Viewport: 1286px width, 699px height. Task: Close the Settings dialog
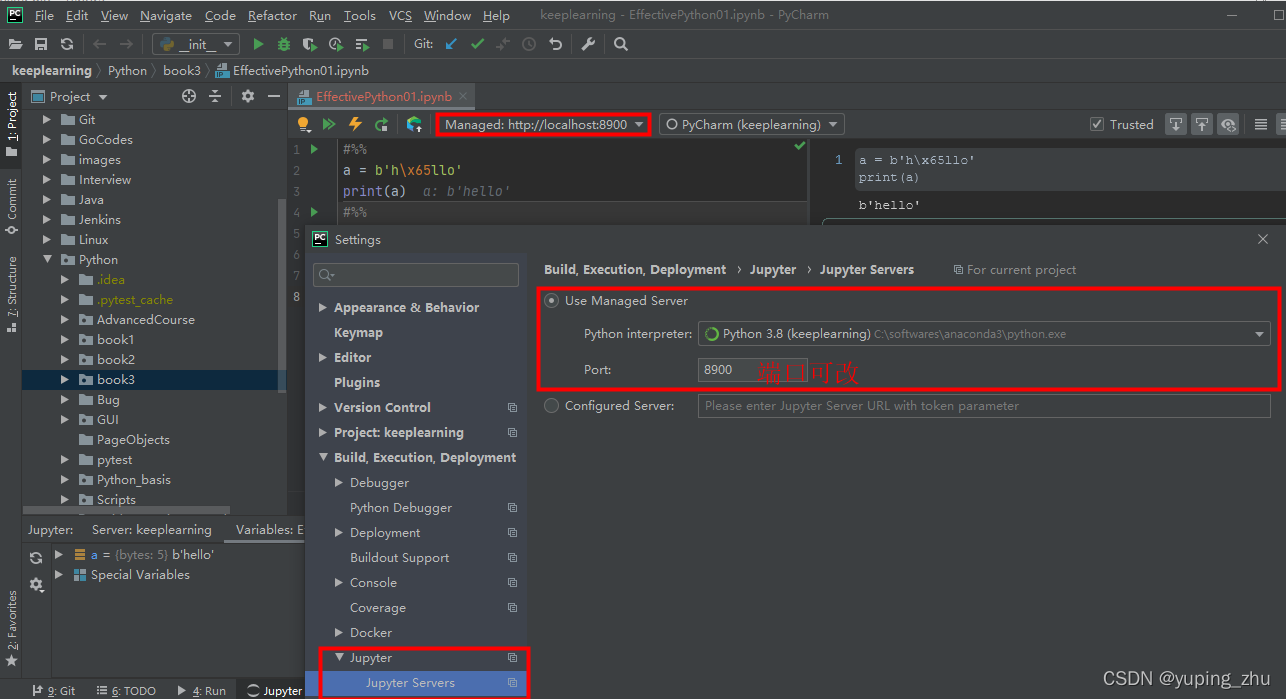1263,239
